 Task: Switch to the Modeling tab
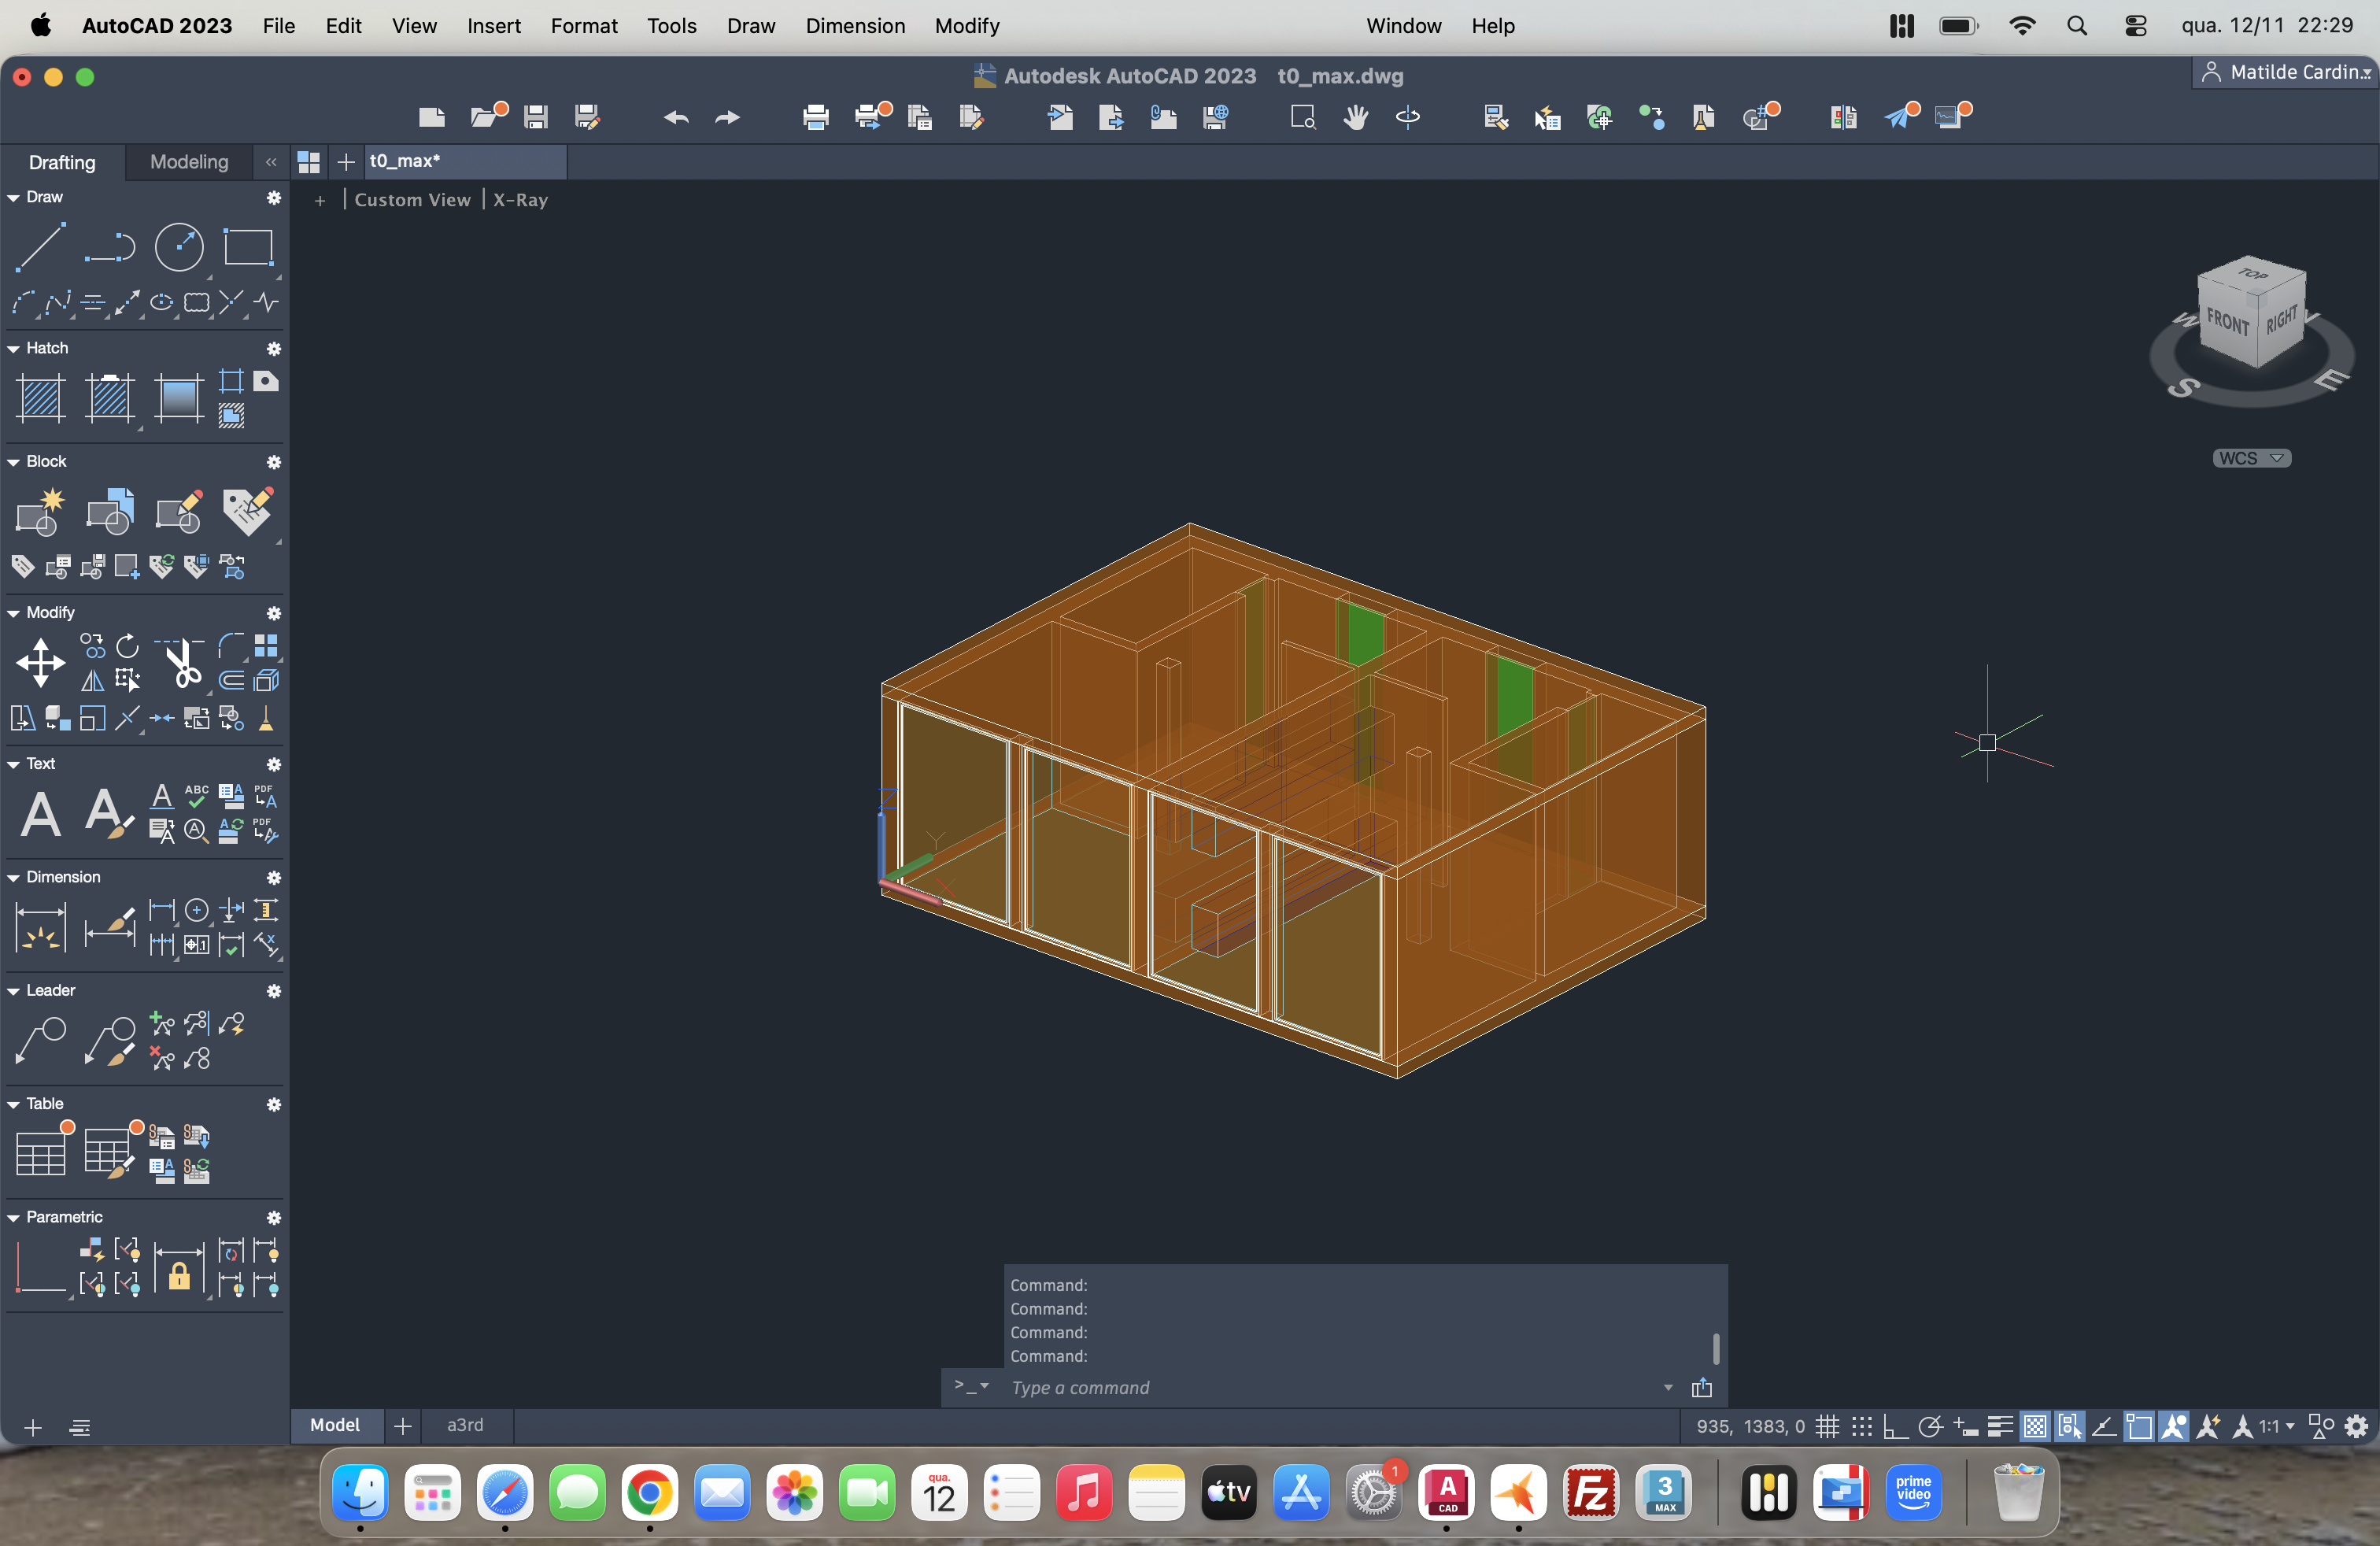click(x=189, y=161)
